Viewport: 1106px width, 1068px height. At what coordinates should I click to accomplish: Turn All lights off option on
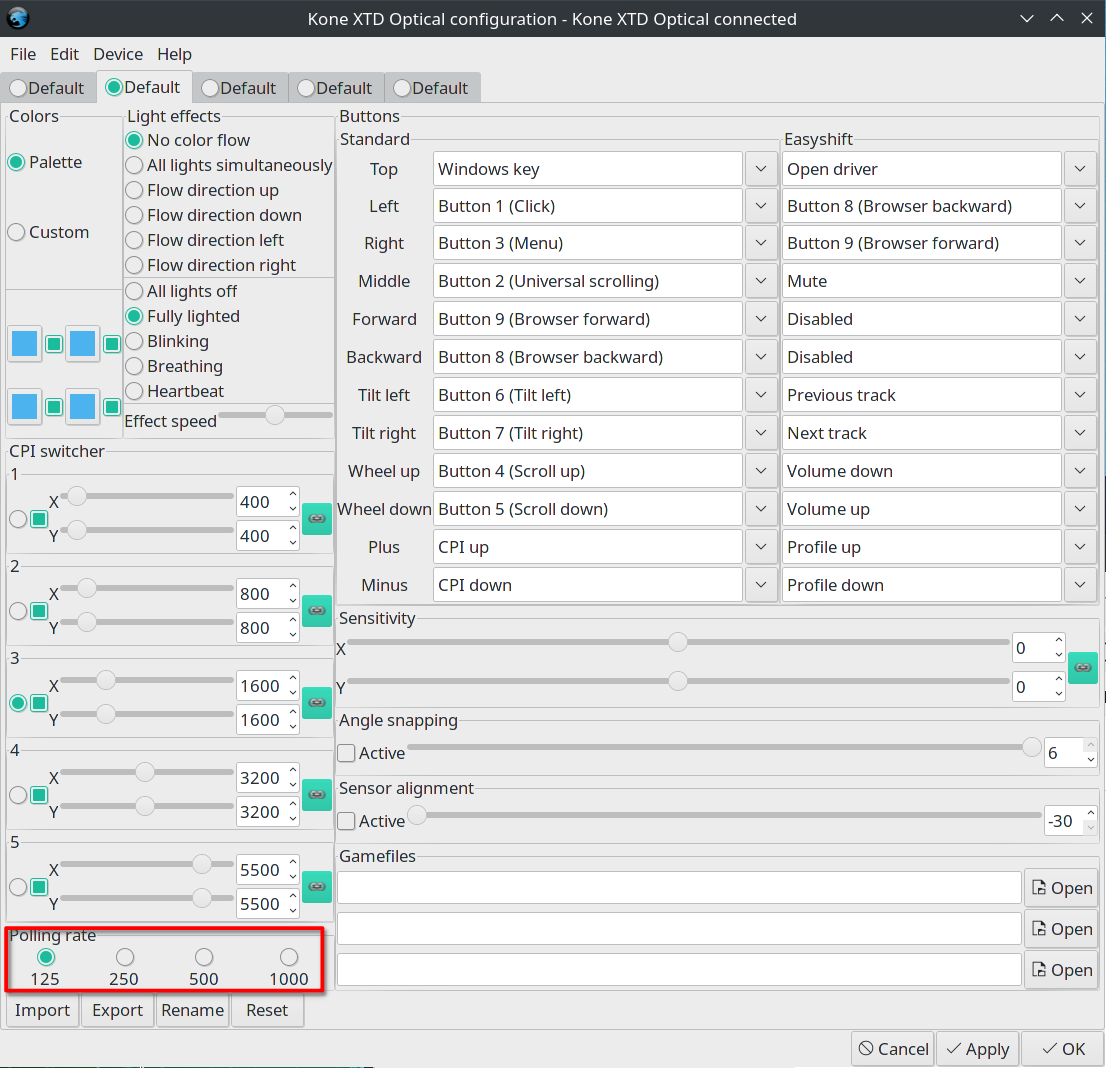point(134,291)
